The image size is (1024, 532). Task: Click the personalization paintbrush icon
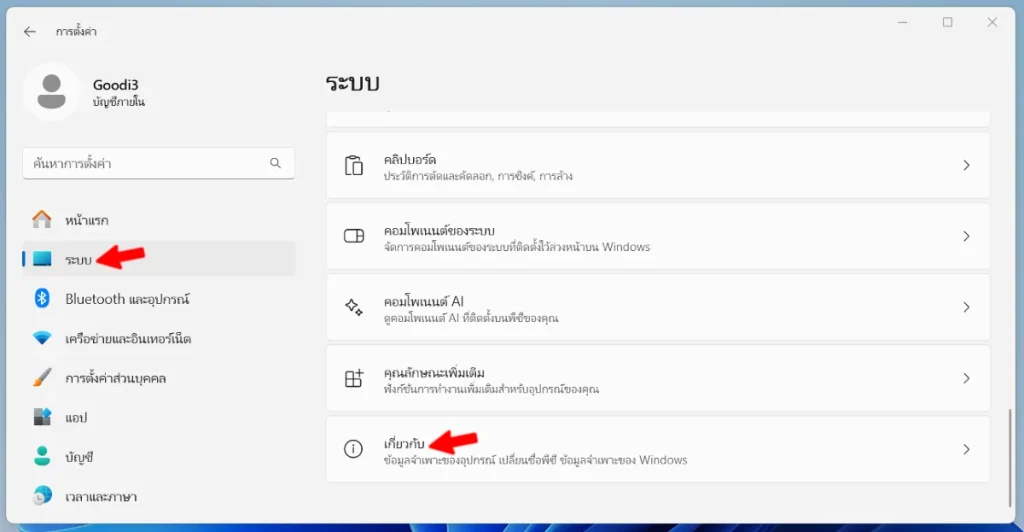click(42, 378)
